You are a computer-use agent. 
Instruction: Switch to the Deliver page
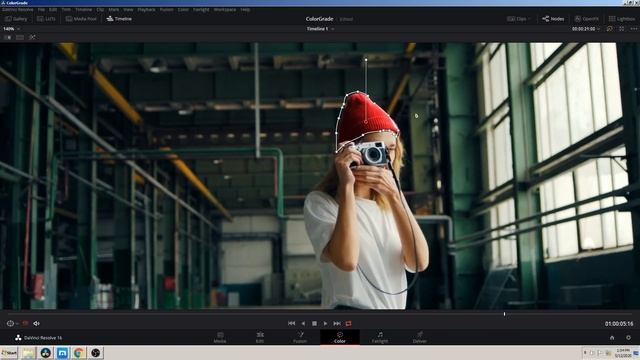coord(420,337)
